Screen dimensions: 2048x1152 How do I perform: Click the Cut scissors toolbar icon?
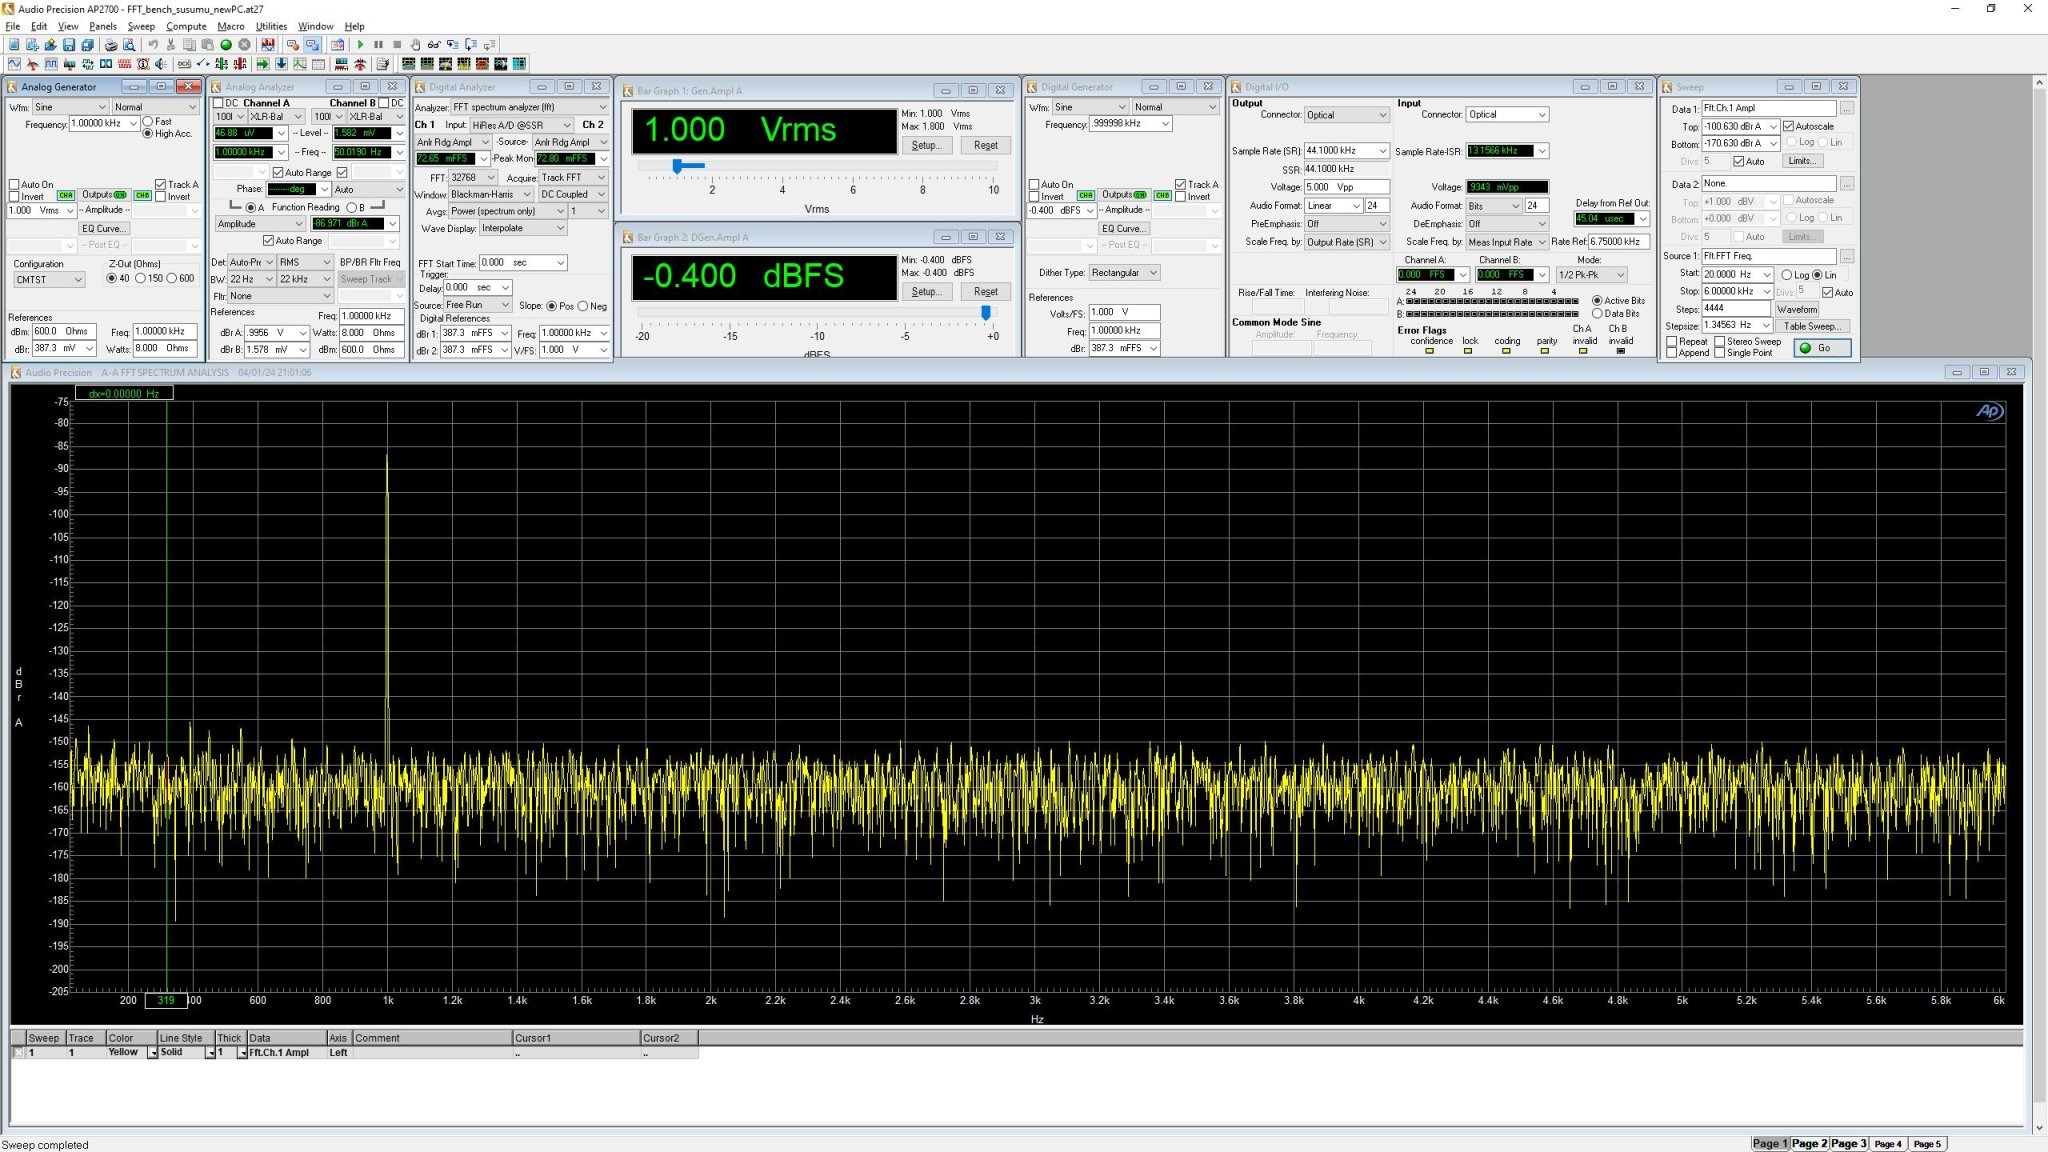coord(171,44)
